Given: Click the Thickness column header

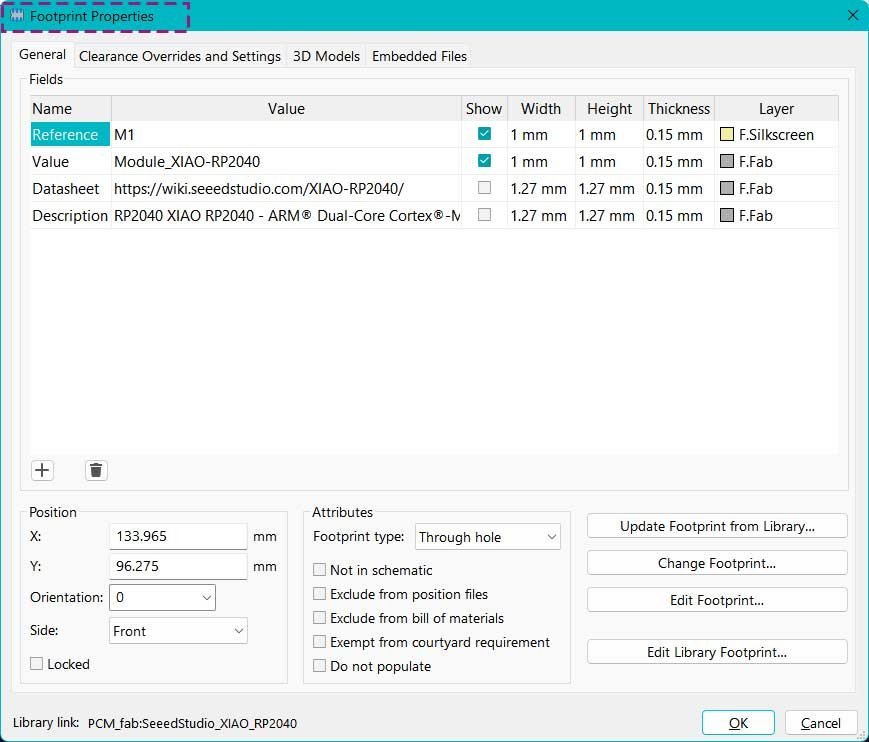Looking at the screenshot, I should (x=679, y=109).
